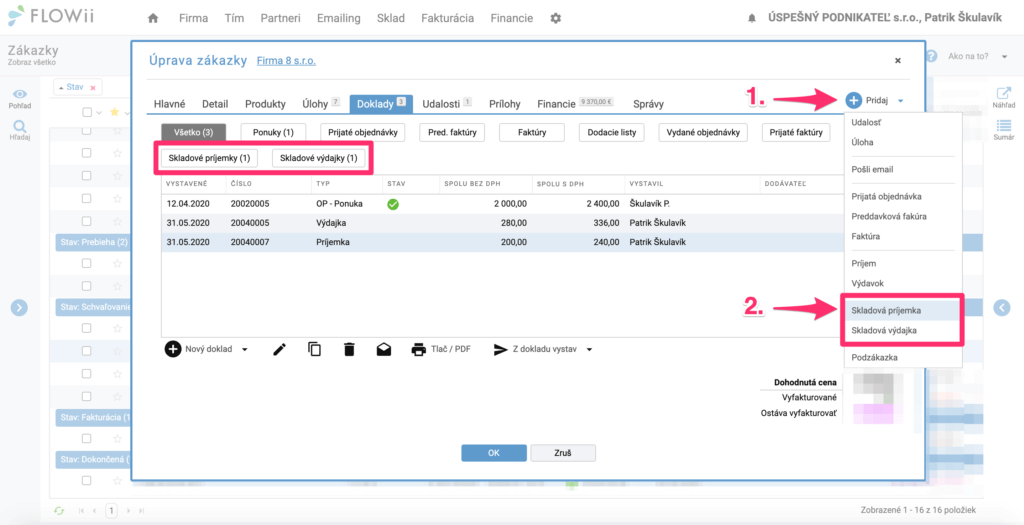Collapse the Stav: Fakturácia group header
1024x525 pixels.
coord(93,418)
